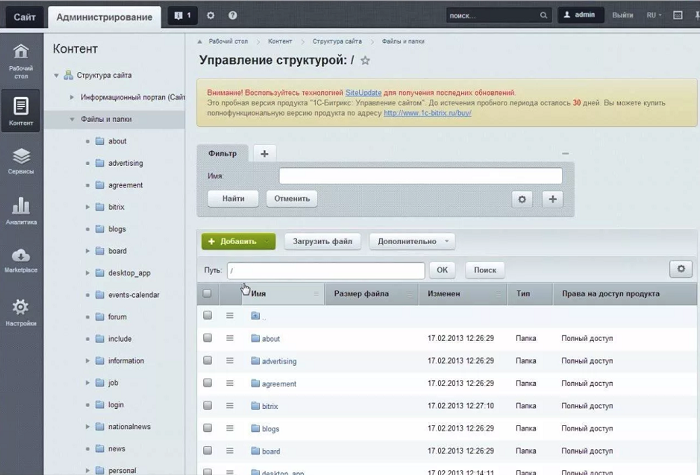
Task: Confirm the path with OK button
Action: 442,270
